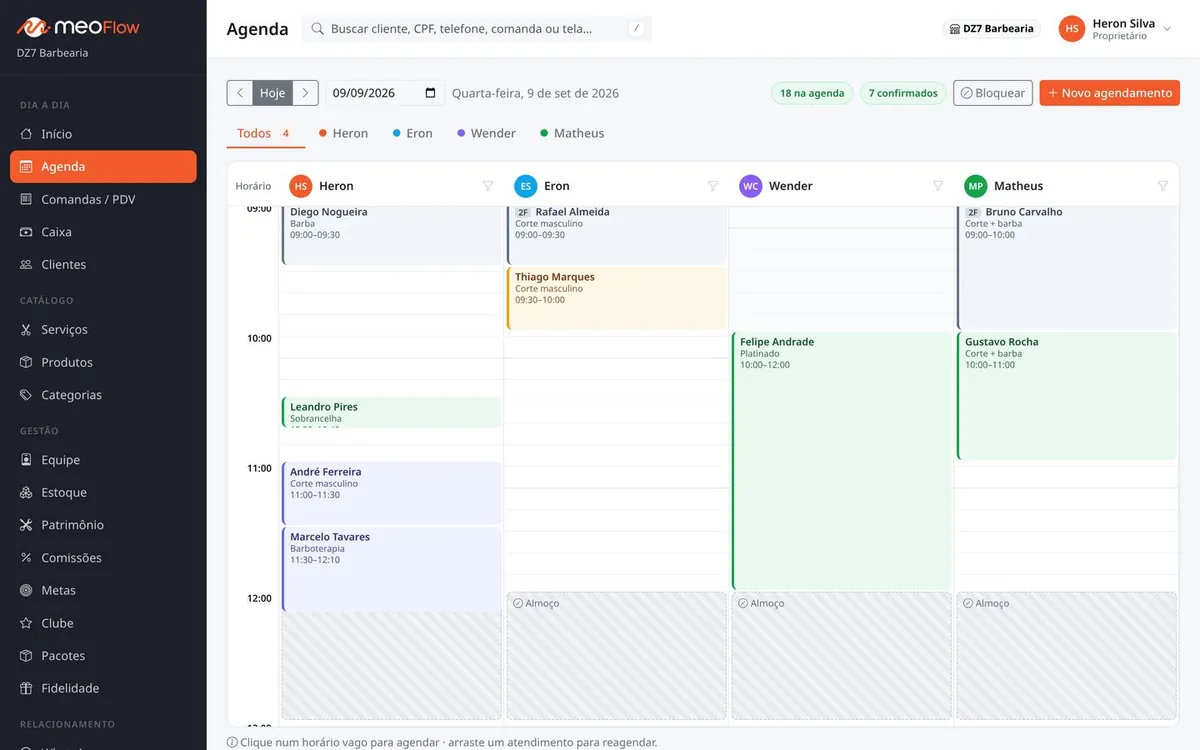Expand the Heron Silva user menu

click(x=1116, y=29)
